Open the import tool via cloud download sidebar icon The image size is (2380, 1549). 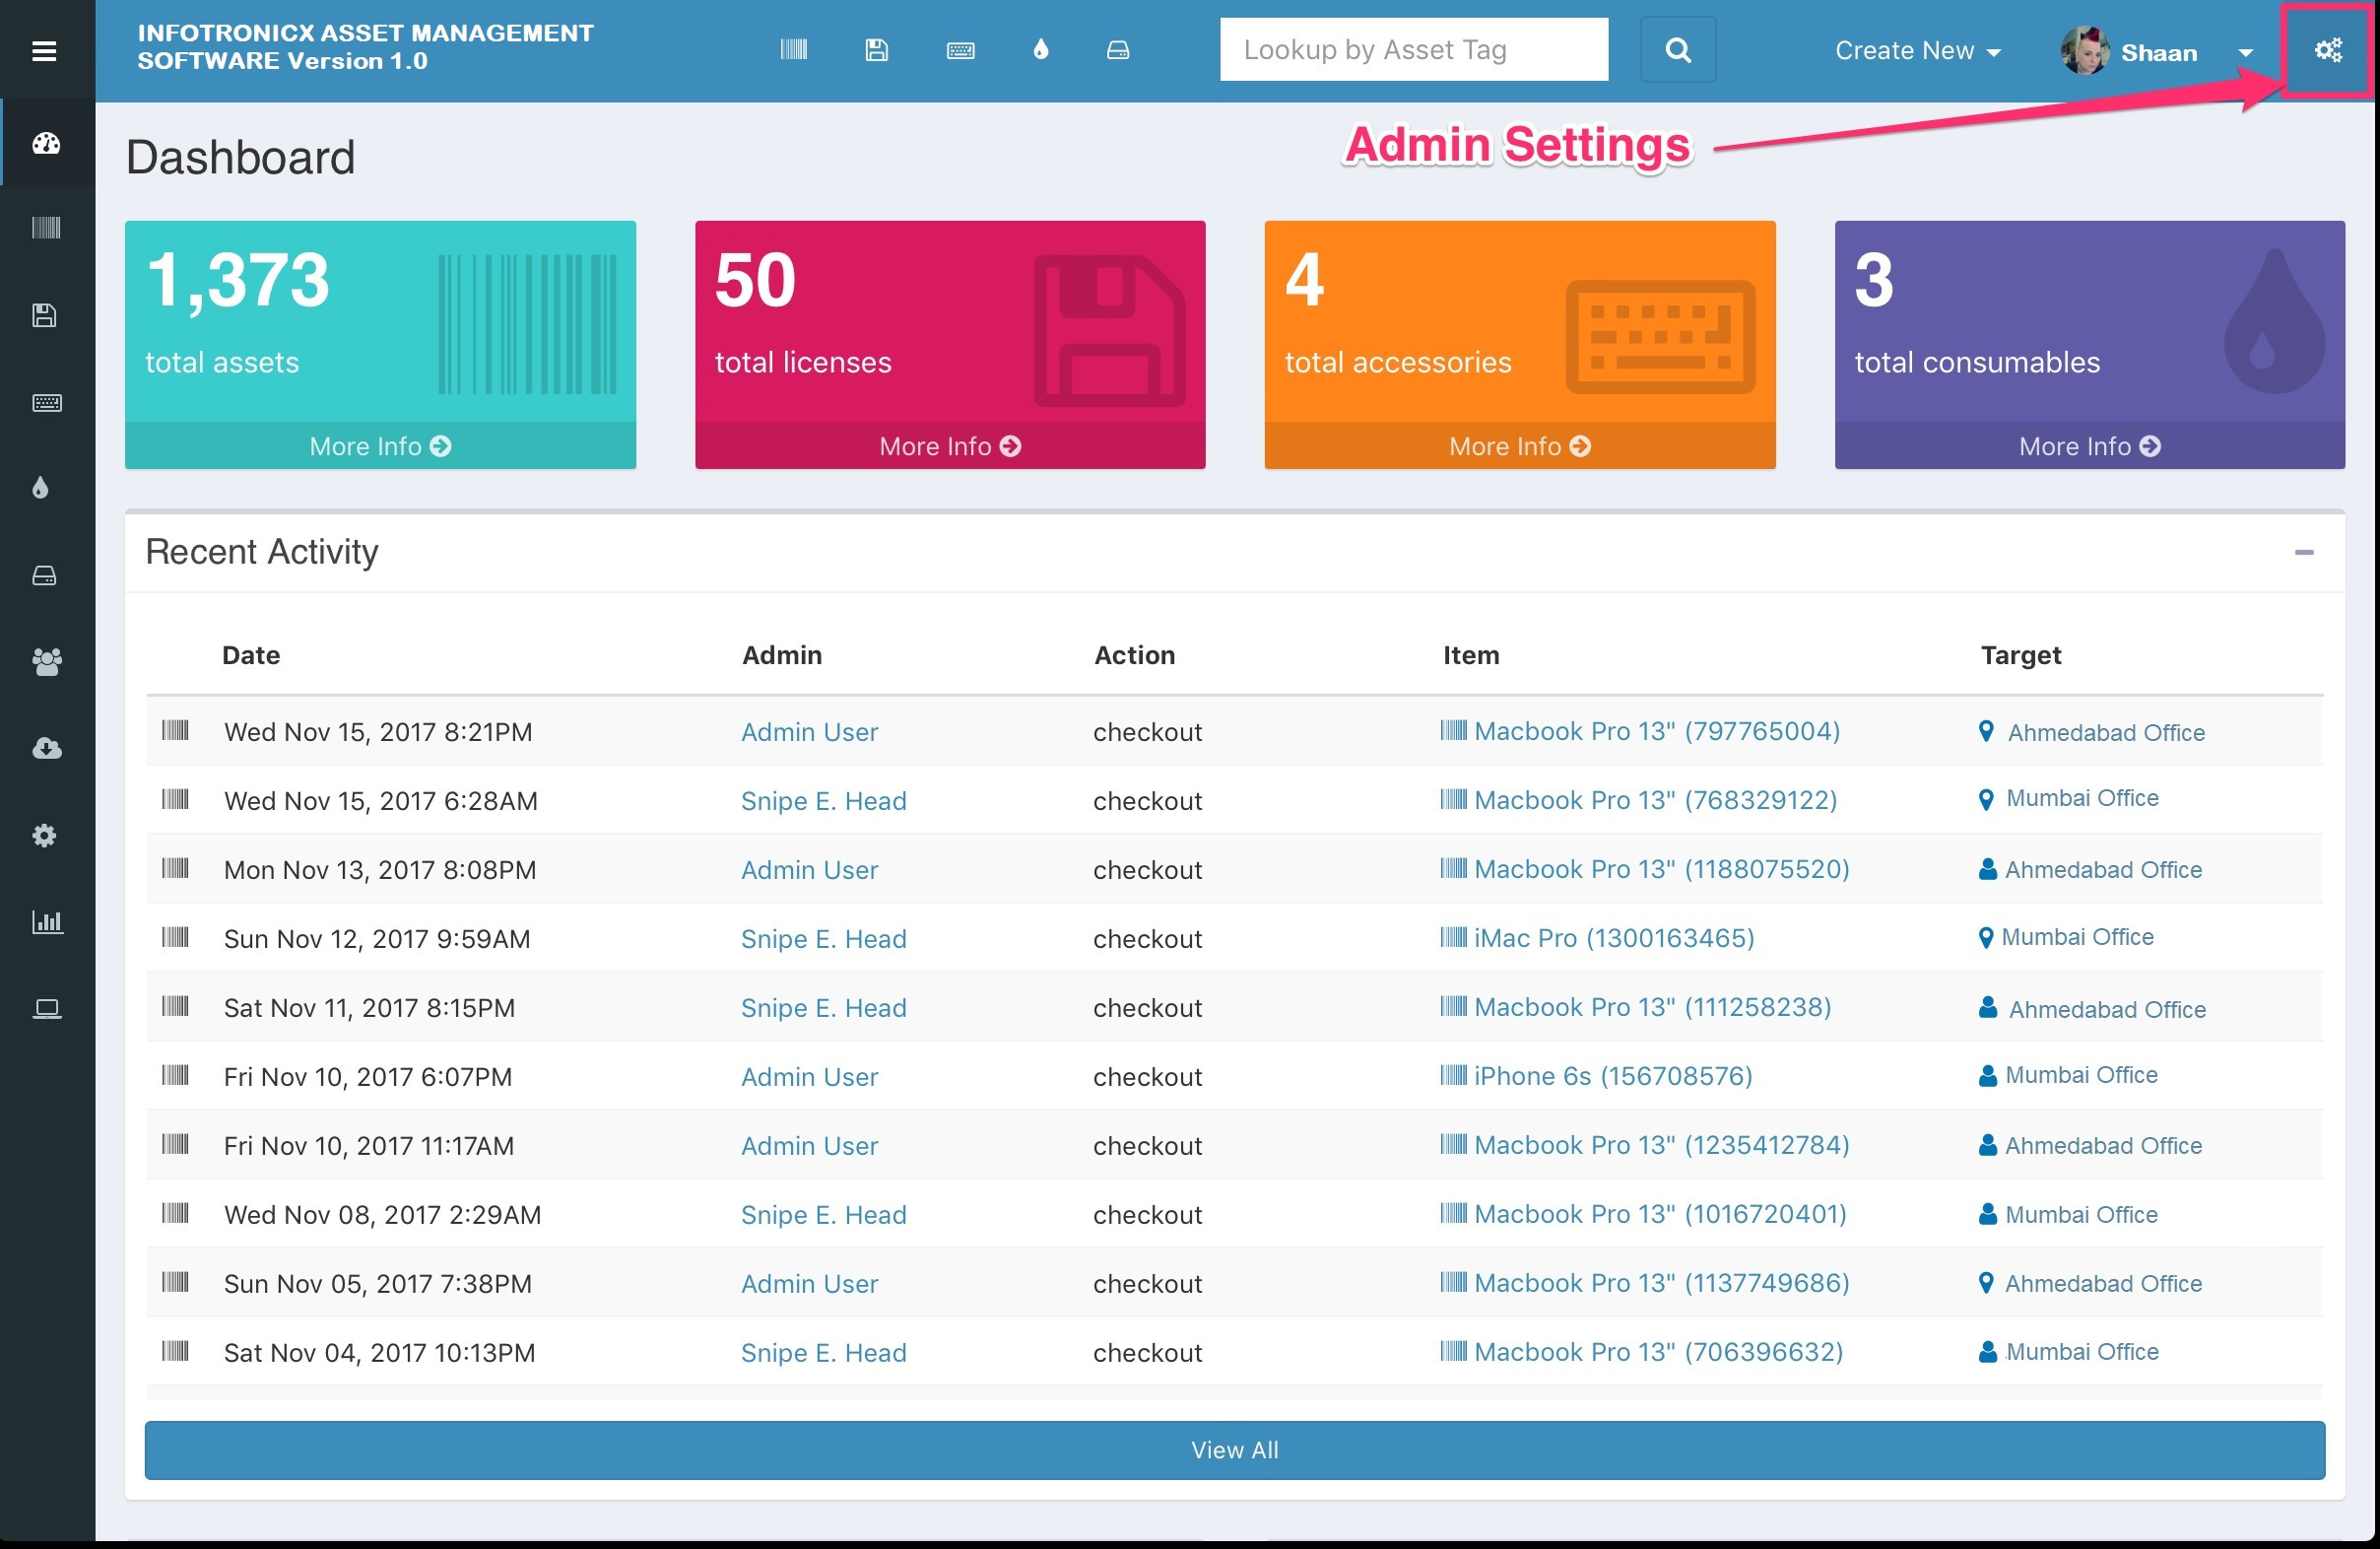click(47, 748)
